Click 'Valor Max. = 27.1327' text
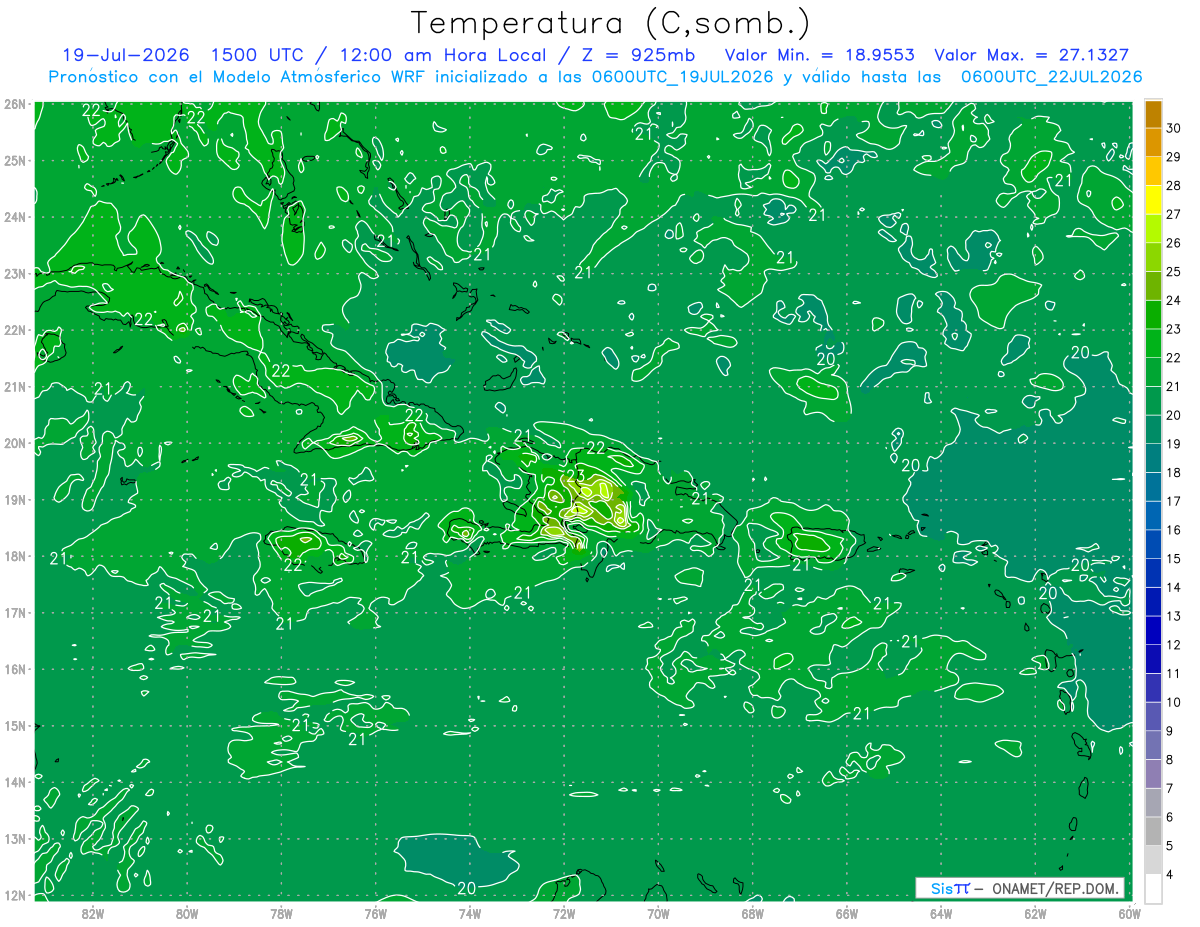1200x927 pixels. (1032, 55)
